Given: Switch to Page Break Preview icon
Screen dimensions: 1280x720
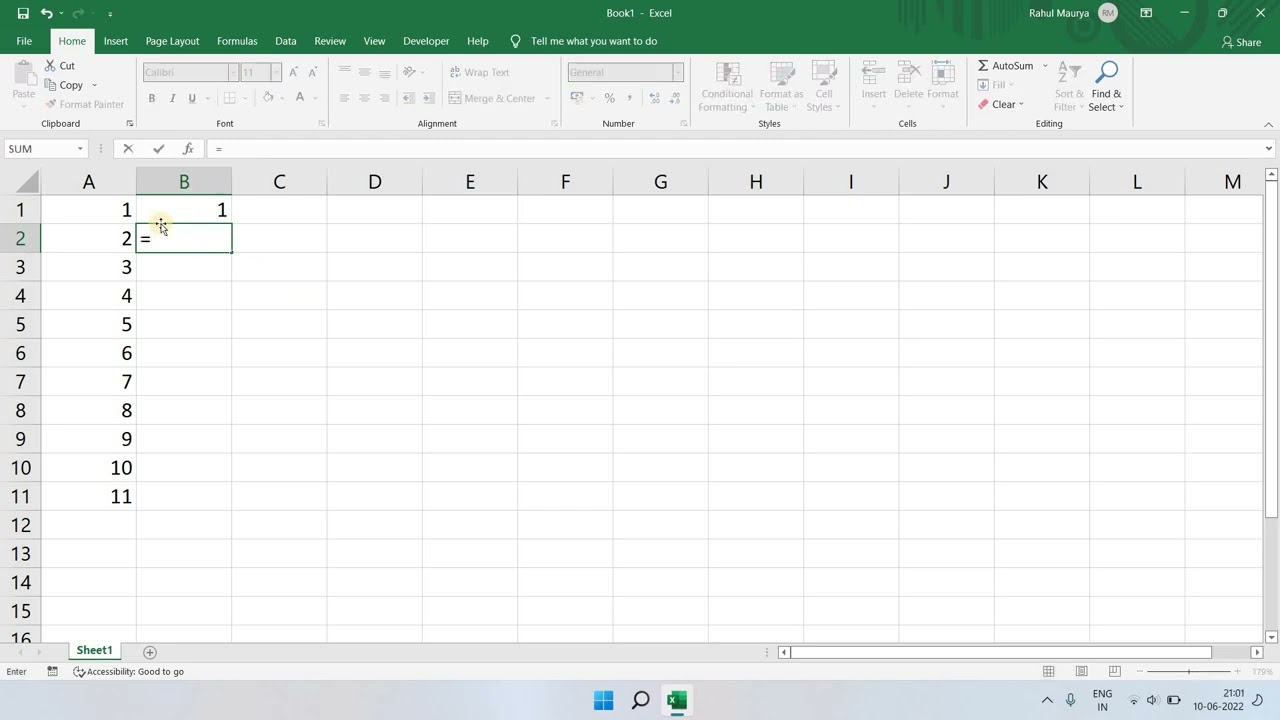Looking at the screenshot, I should 1113,671.
